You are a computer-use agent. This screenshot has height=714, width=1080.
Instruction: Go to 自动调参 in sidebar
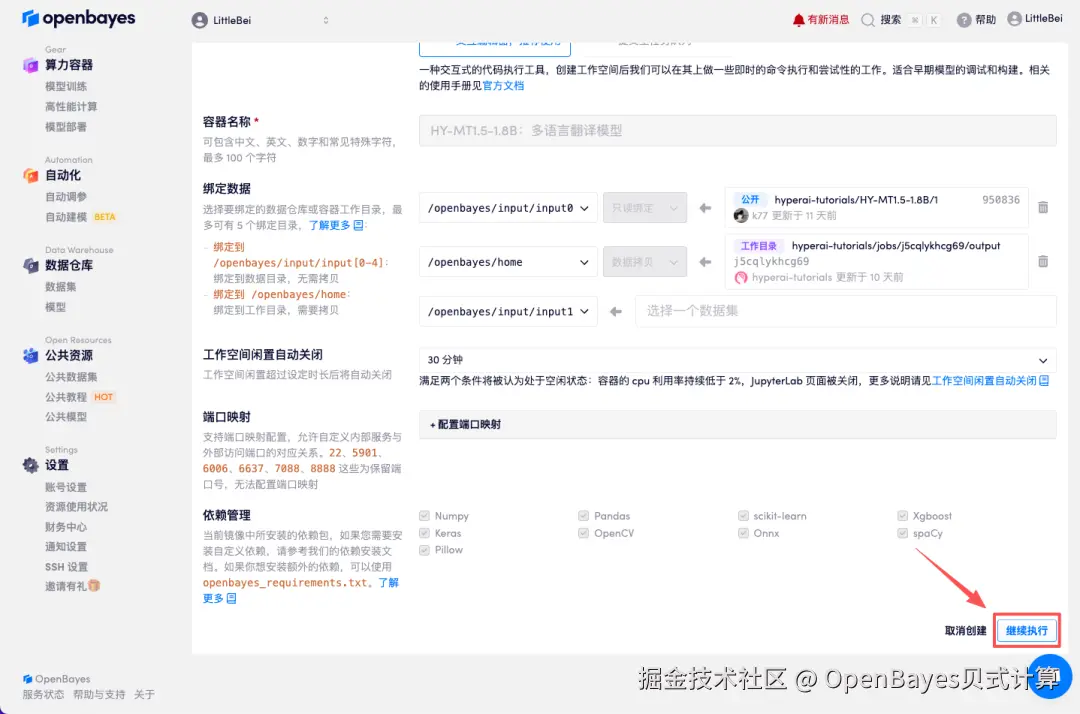pos(66,197)
